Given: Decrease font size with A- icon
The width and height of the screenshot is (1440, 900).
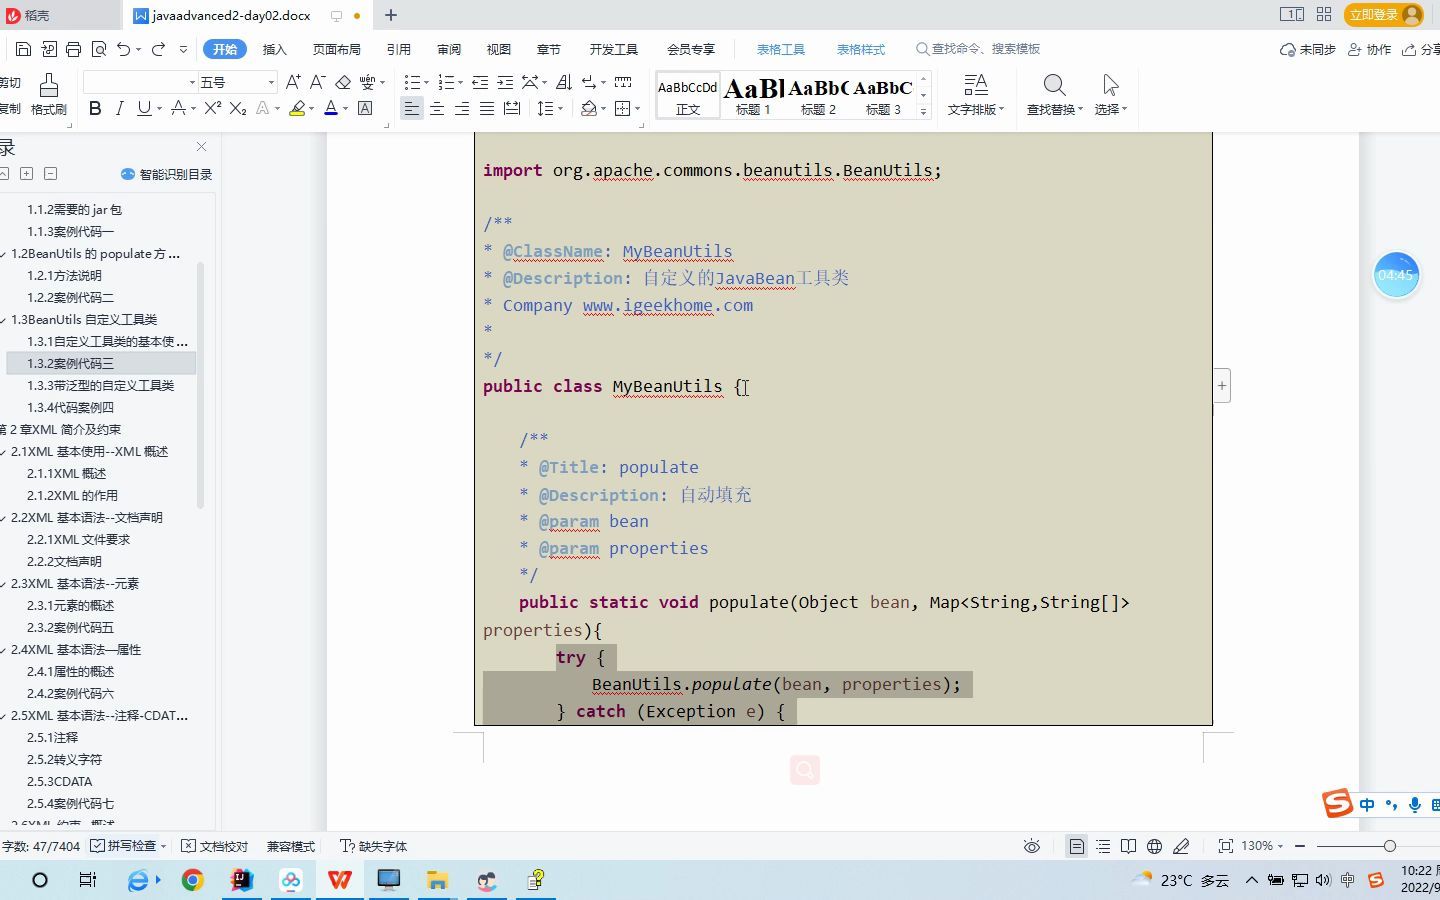Looking at the screenshot, I should click(x=317, y=82).
